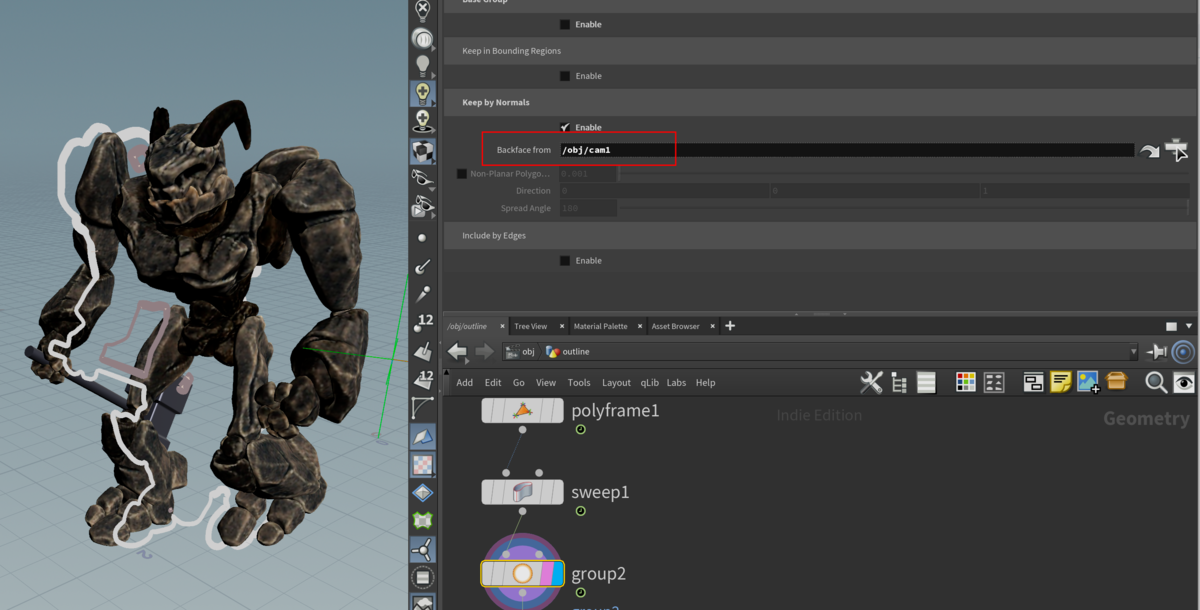Open the magnifier find node icon
The image size is (1200, 610).
1156,382
